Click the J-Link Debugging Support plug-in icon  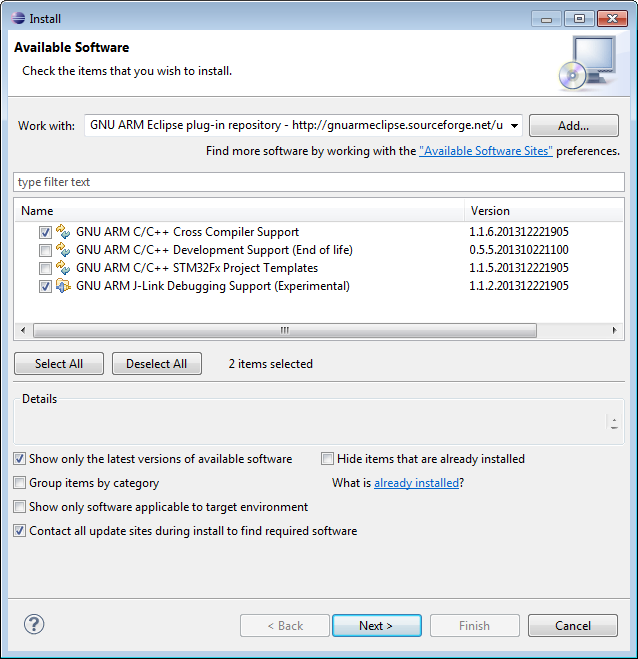(x=64, y=286)
